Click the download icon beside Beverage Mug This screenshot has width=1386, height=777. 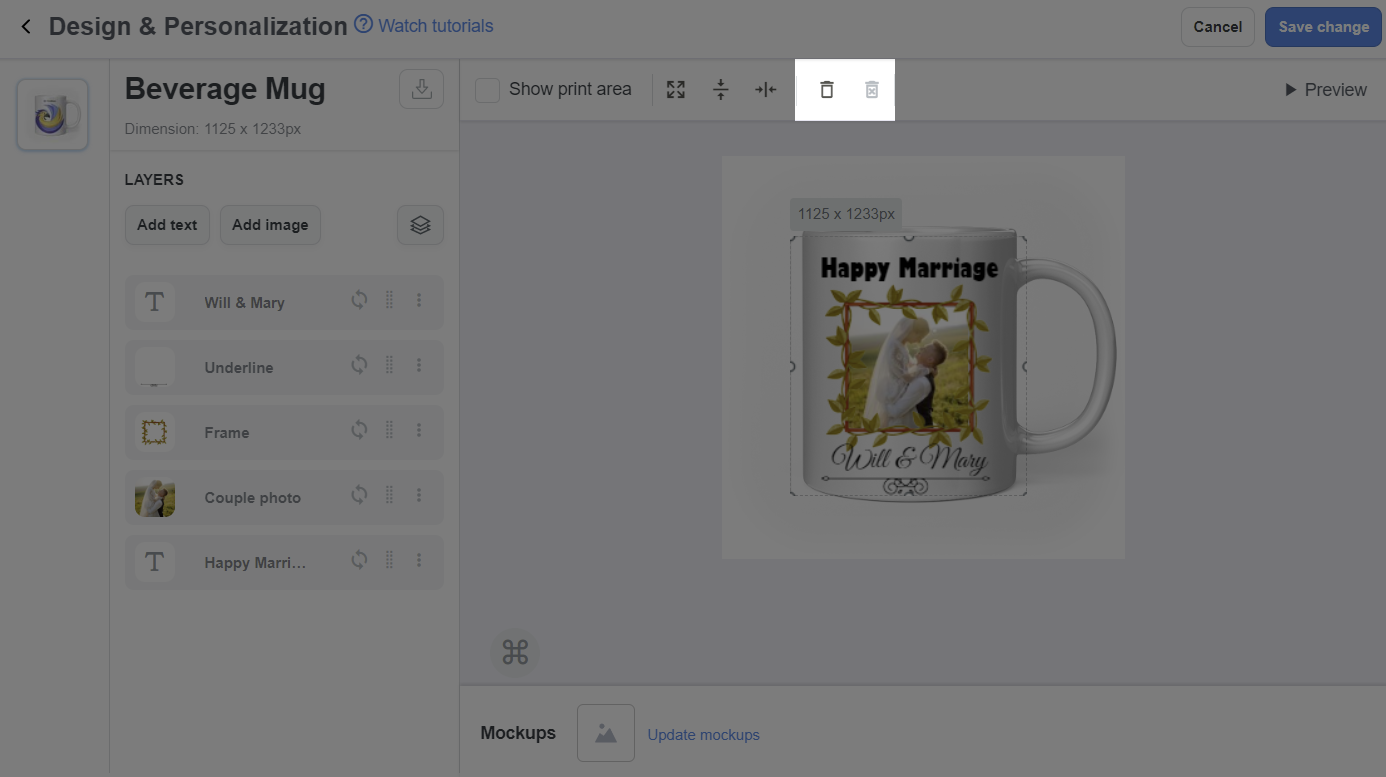(x=421, y=89)
